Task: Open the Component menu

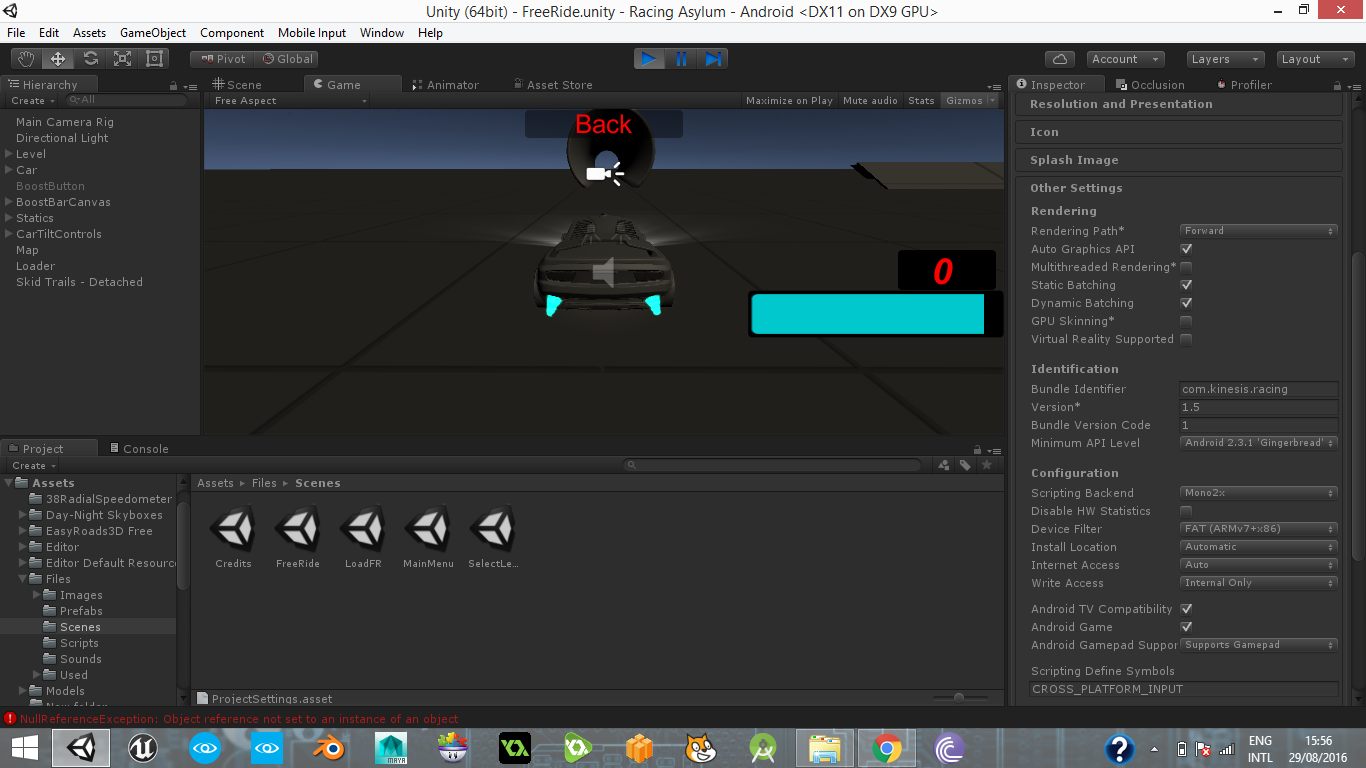Action: pyautogui.click(x=232, y=33)
